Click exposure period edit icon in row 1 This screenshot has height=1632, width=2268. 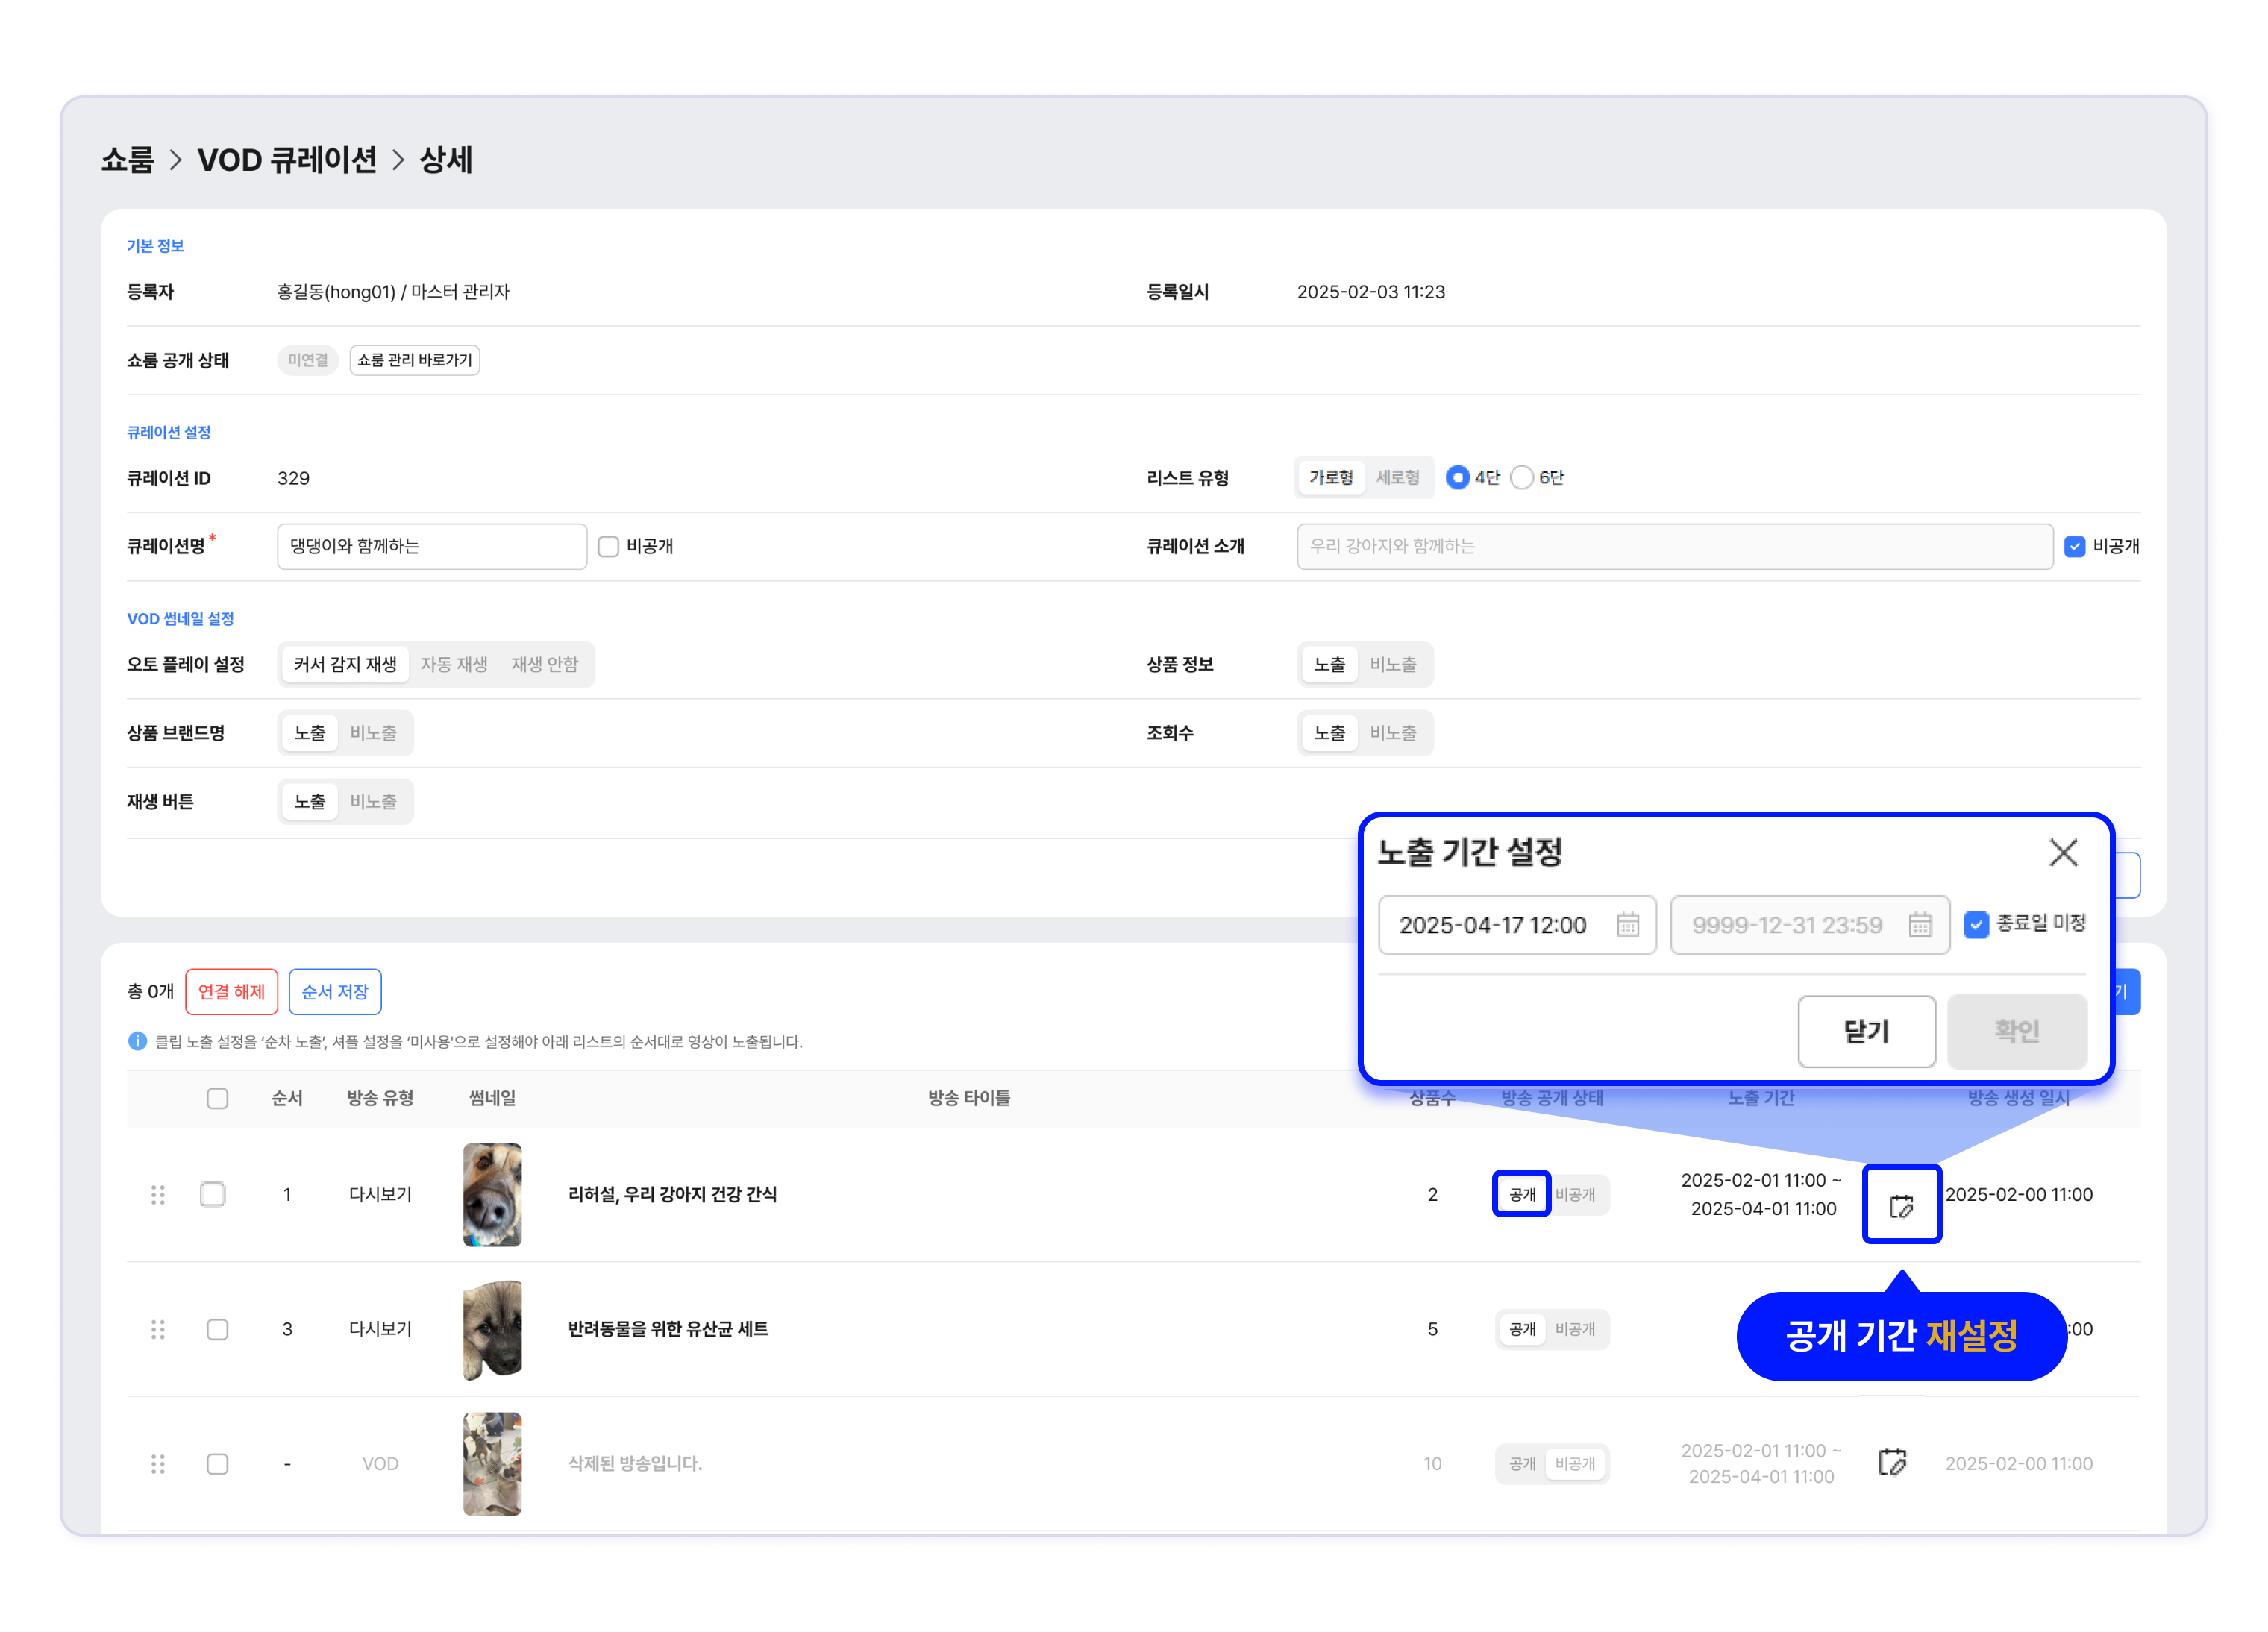[1900, 1206]
